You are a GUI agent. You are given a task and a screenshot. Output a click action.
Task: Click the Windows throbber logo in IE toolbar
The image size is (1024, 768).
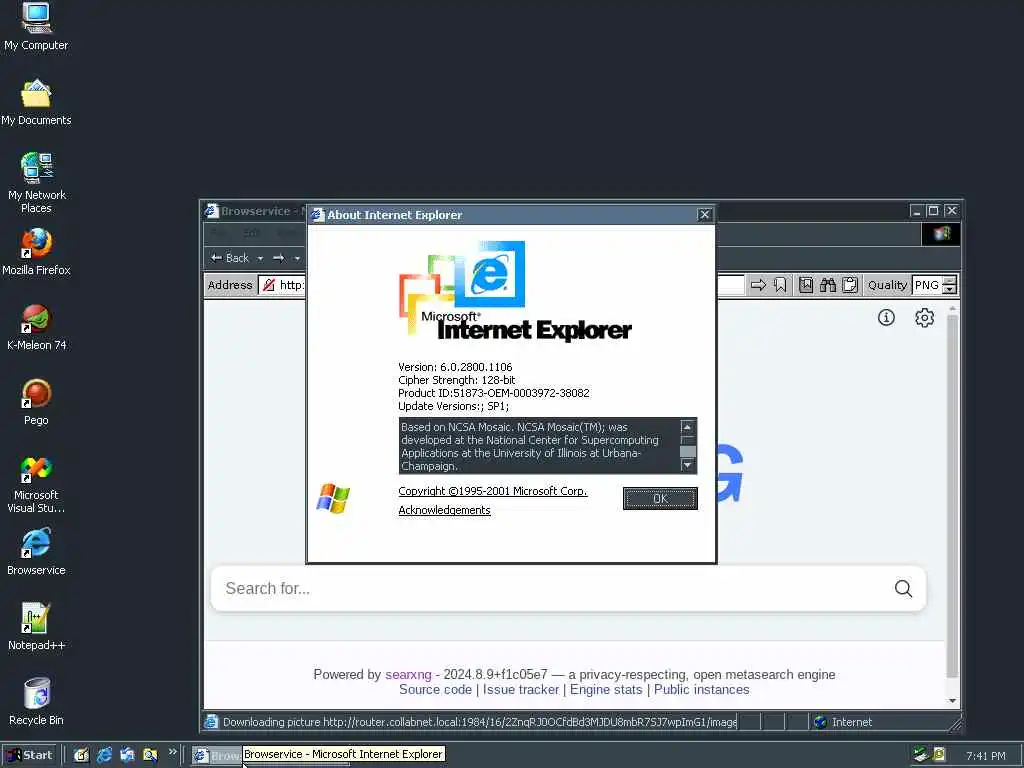pos(940,234)
